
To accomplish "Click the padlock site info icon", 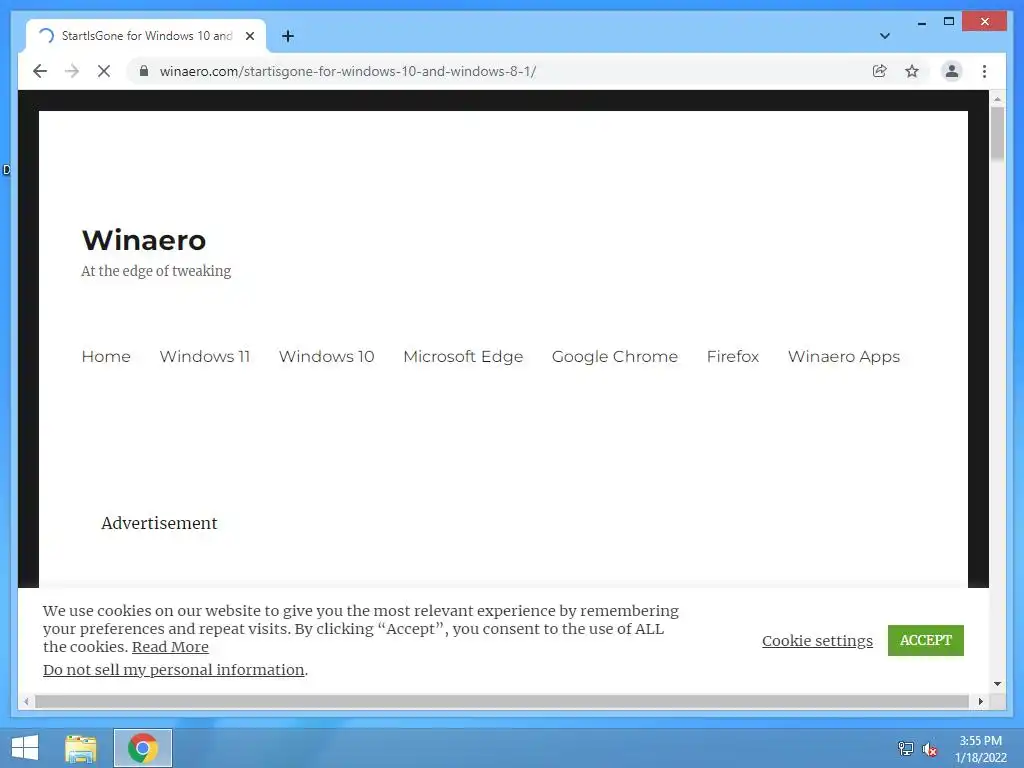I will [144, 71].
